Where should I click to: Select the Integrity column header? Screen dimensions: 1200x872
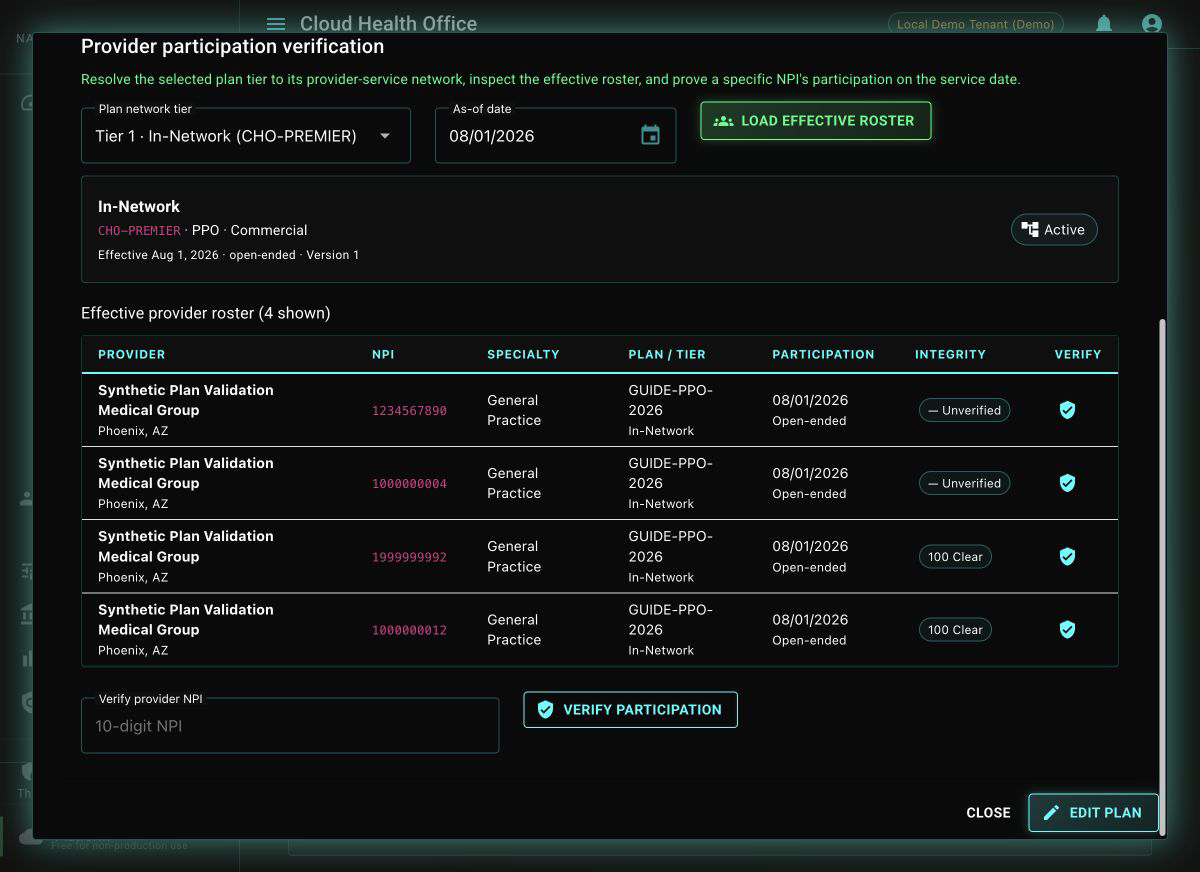950,354
